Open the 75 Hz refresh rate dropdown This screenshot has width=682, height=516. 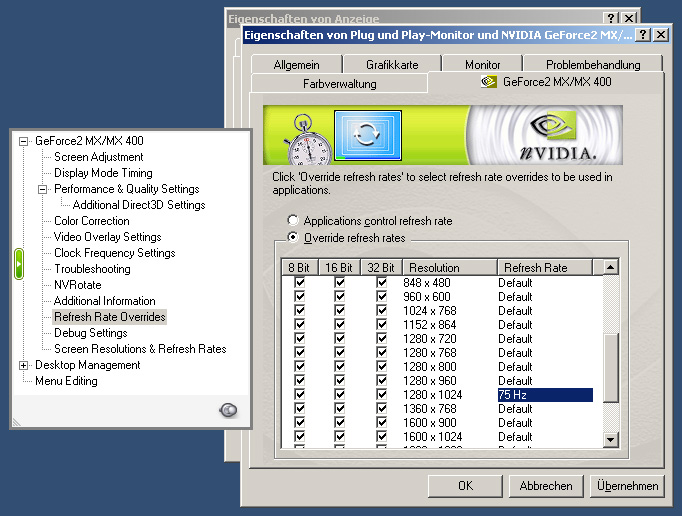click(x=545, y=395)
